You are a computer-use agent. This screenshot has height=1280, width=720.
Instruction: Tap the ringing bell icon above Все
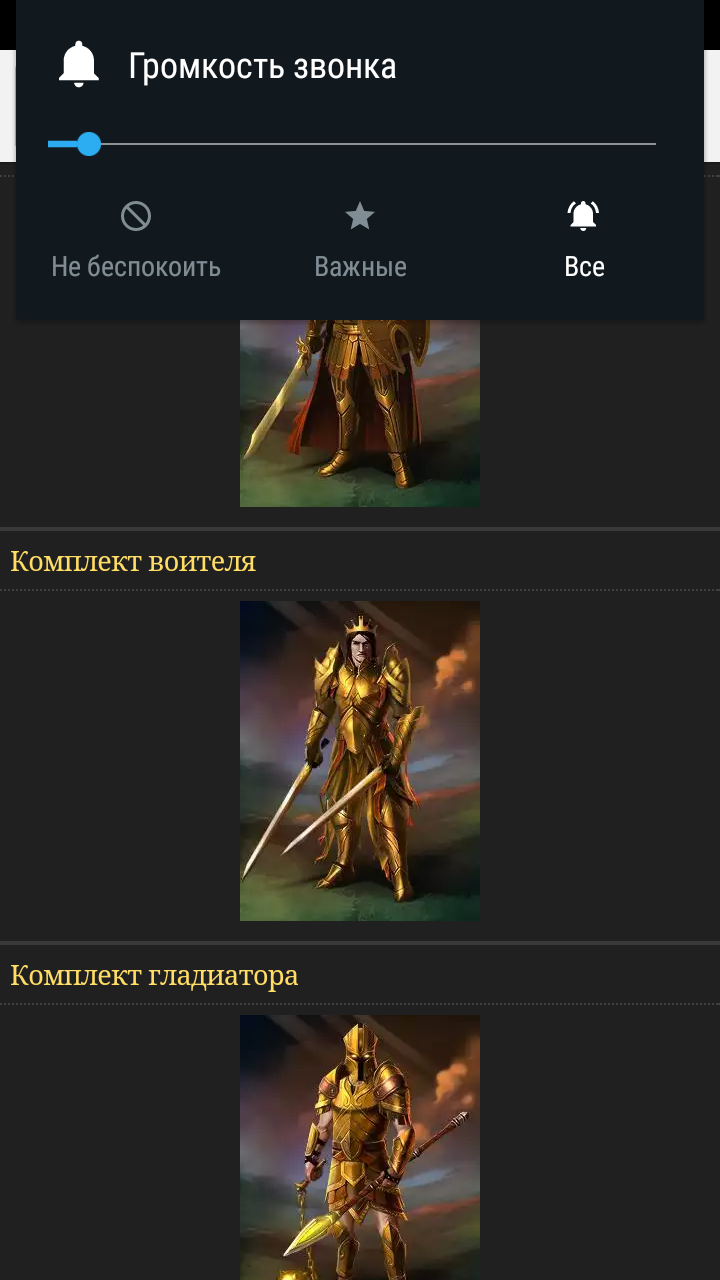tap(584, 215)
